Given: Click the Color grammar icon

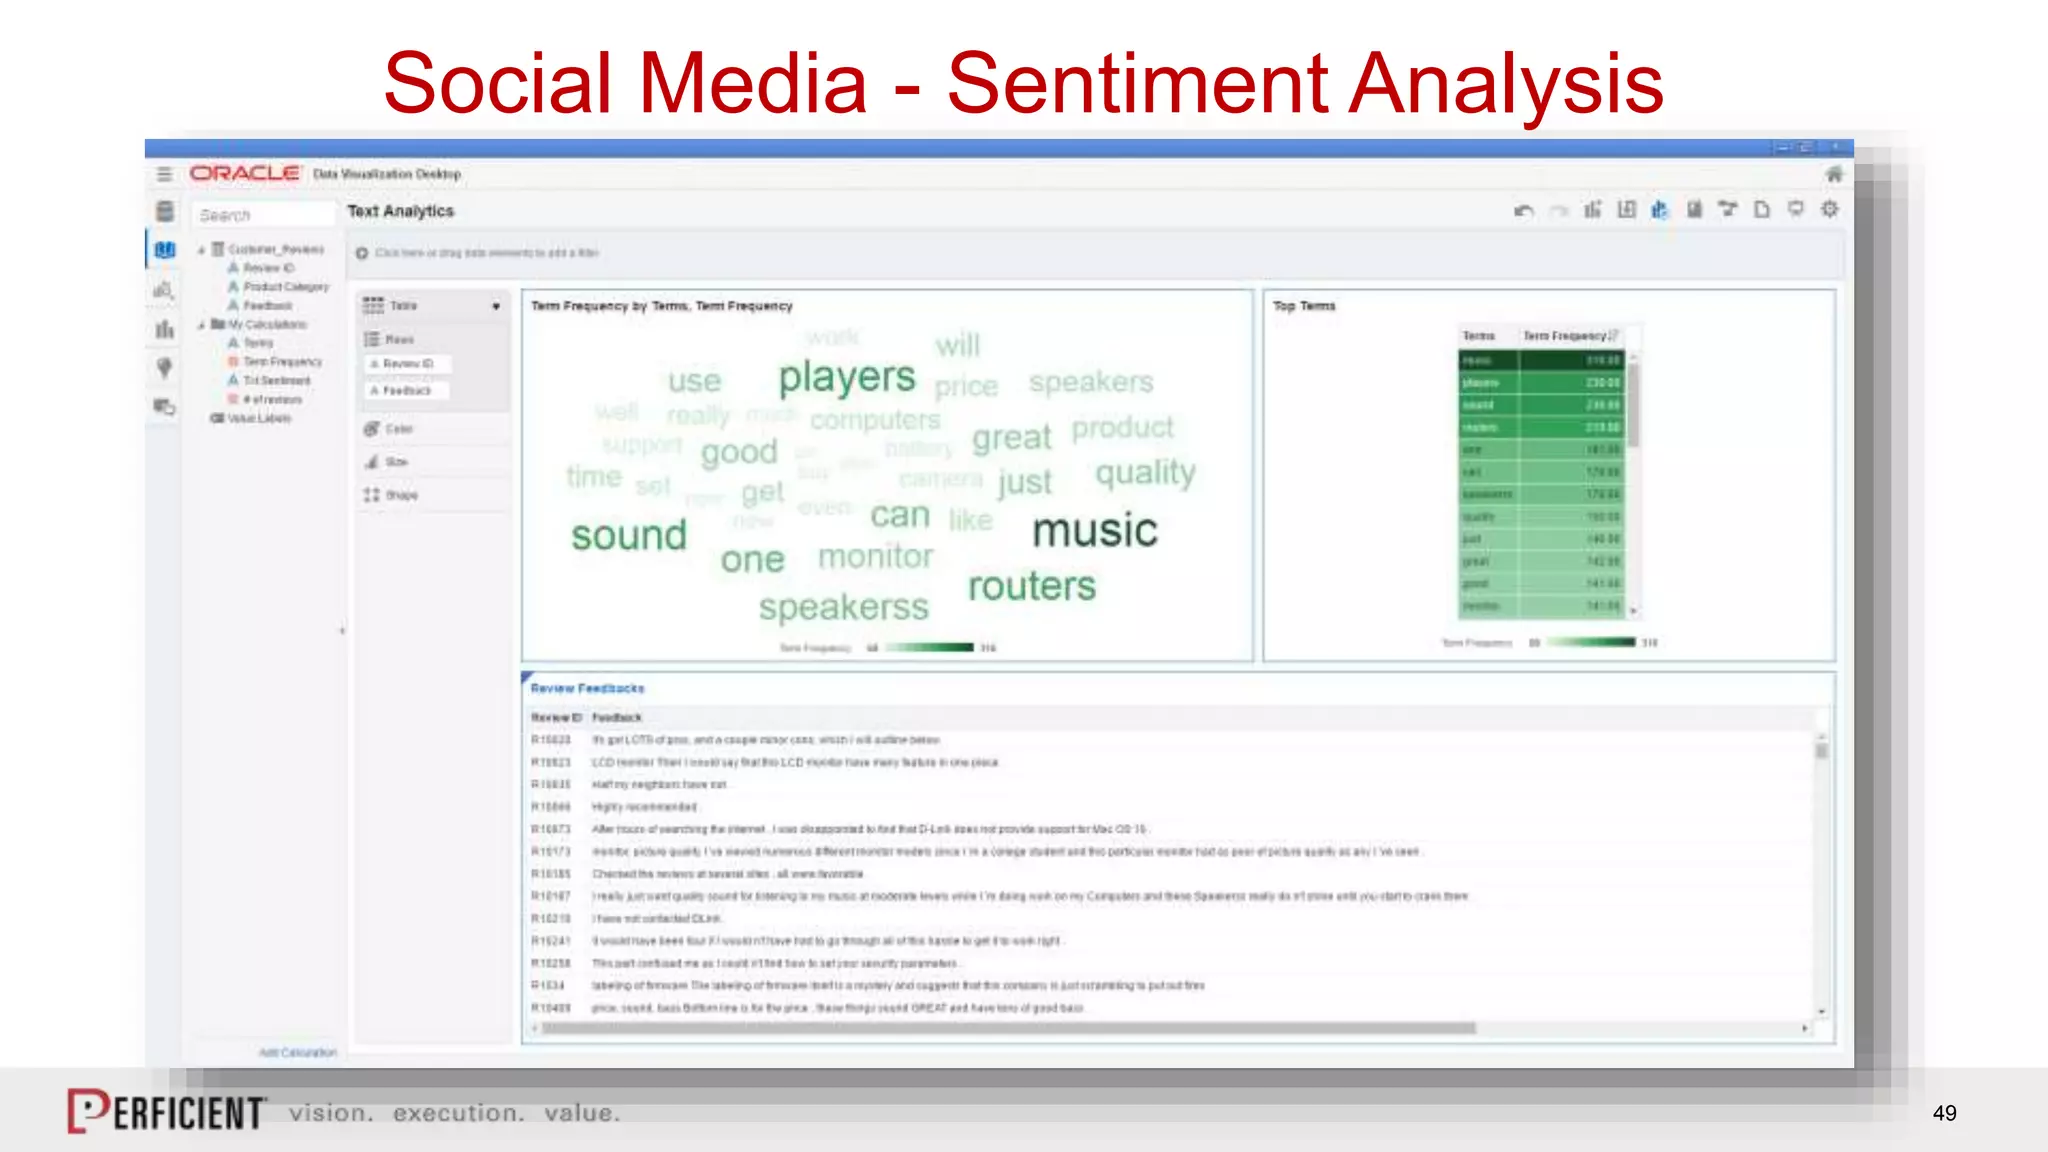Looking at the screenshot, I should pos(371,429).
